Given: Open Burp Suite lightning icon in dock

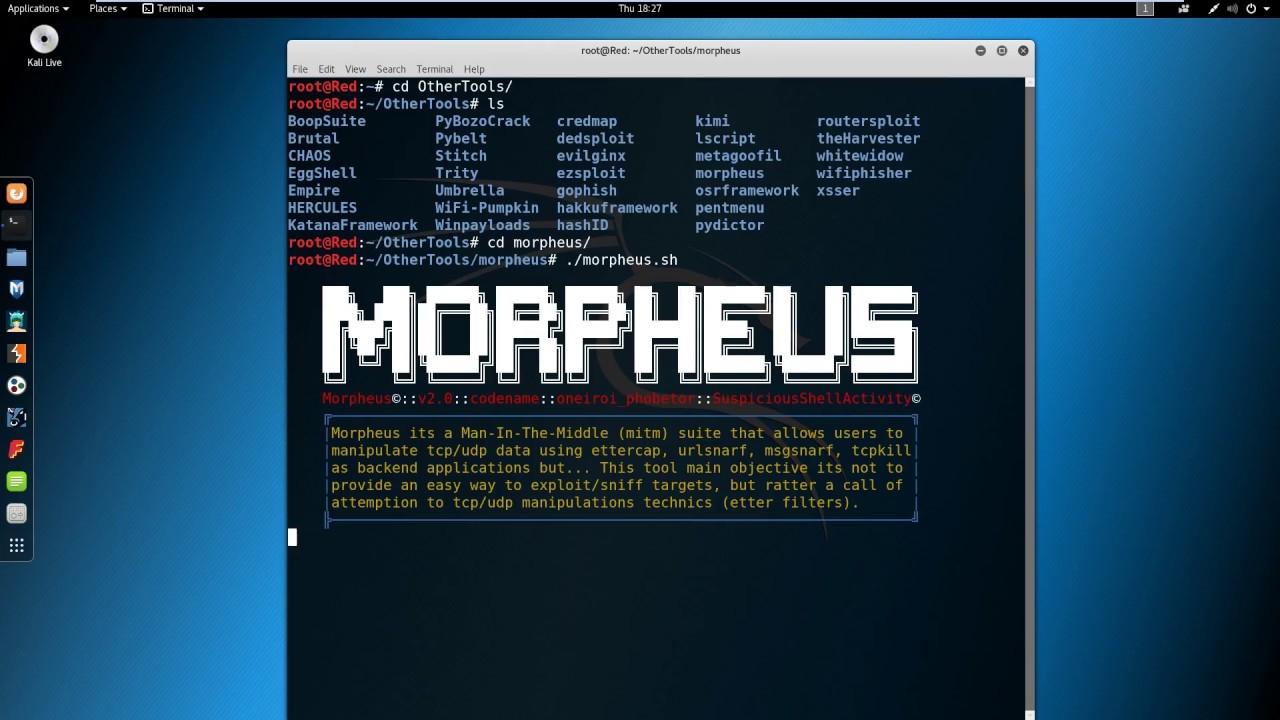Looking at the screenshot, I should 16,353.
